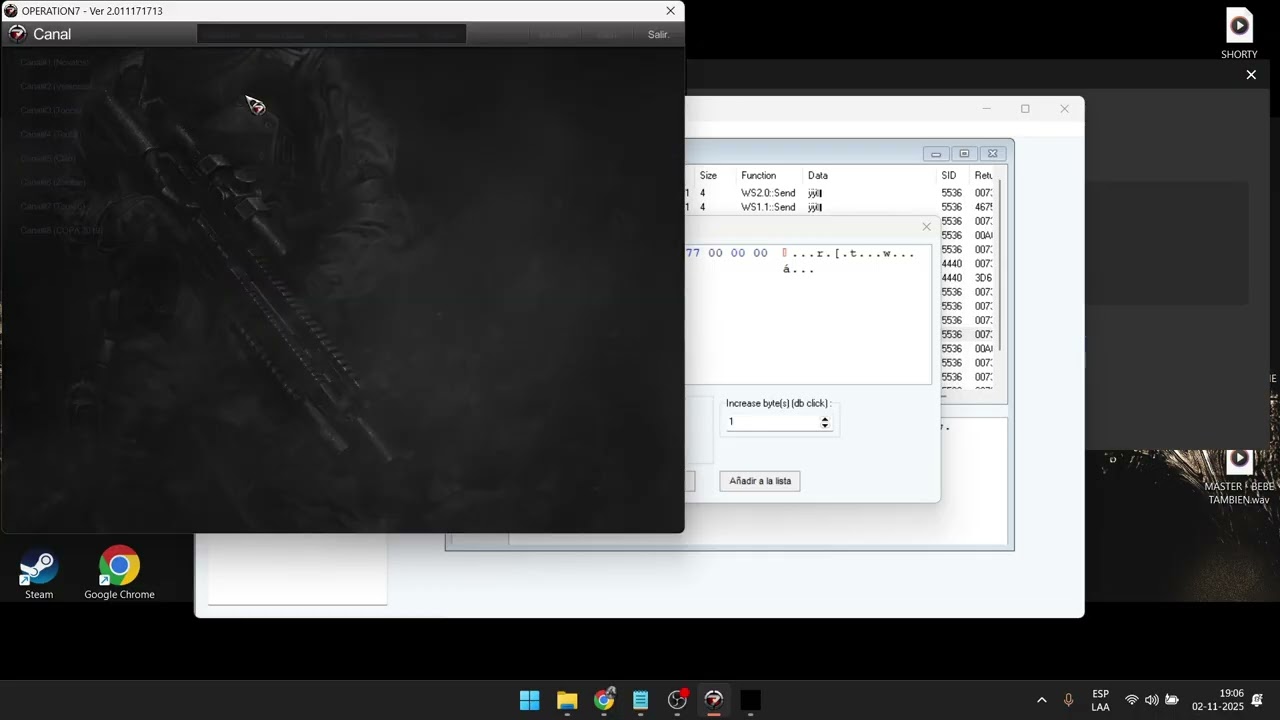Close the background white application window

pos(1064,109)
